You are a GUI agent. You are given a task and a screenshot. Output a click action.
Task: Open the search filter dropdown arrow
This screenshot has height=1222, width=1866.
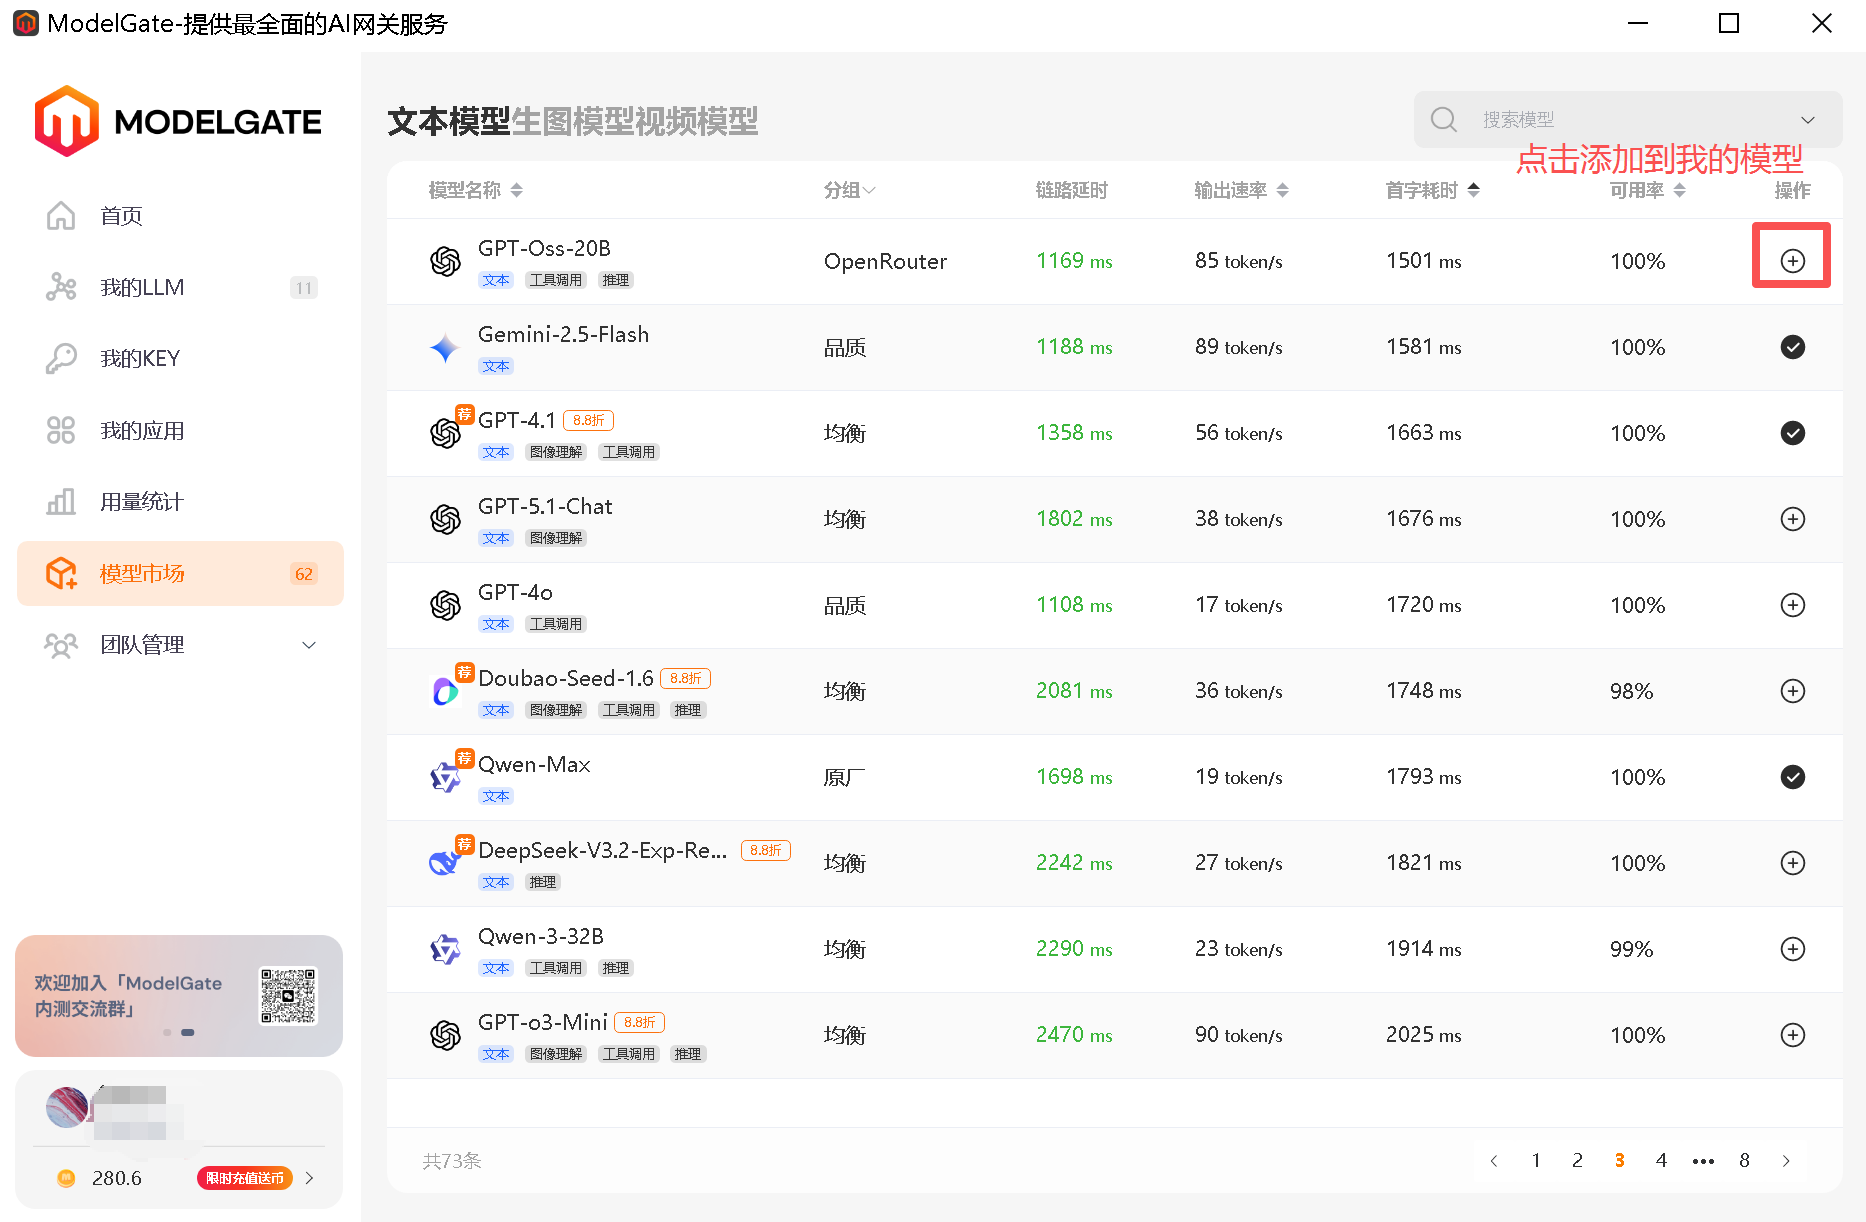[x=1808, y=119]
